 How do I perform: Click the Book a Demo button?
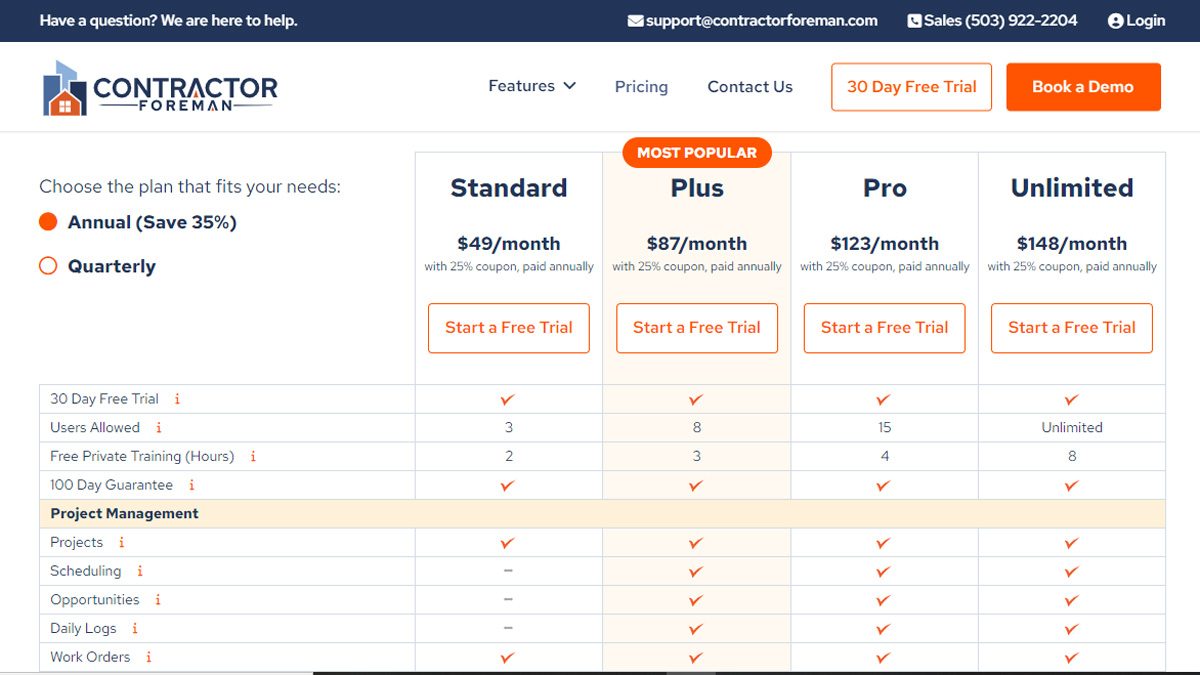[x=1083, y=86]
